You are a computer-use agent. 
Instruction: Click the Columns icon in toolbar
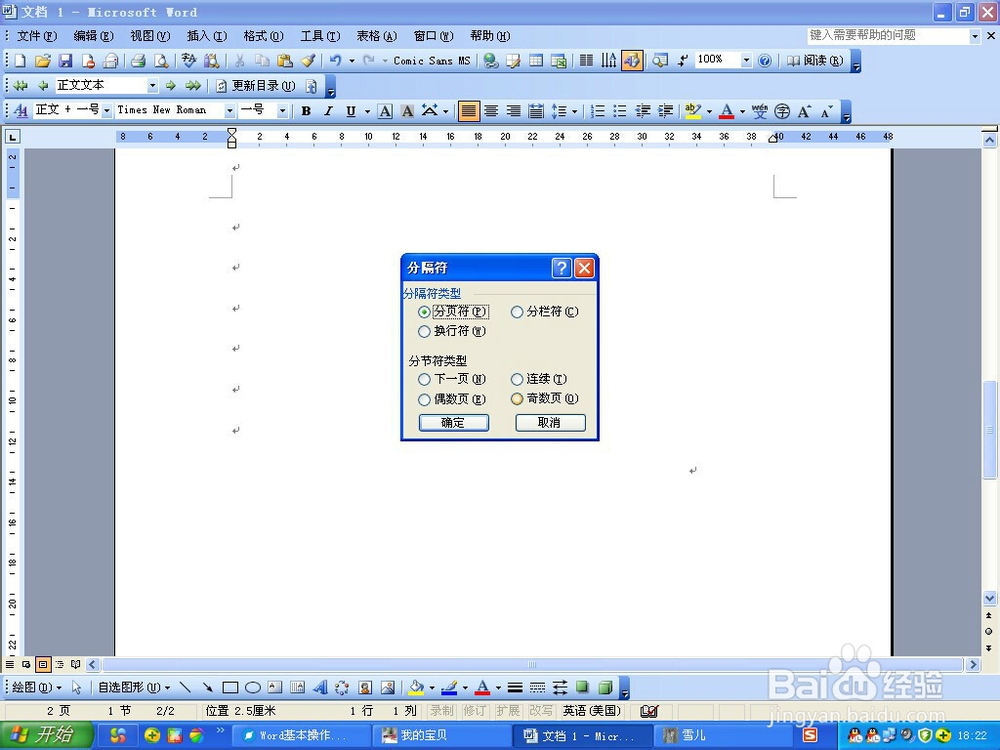coord(586,61)
